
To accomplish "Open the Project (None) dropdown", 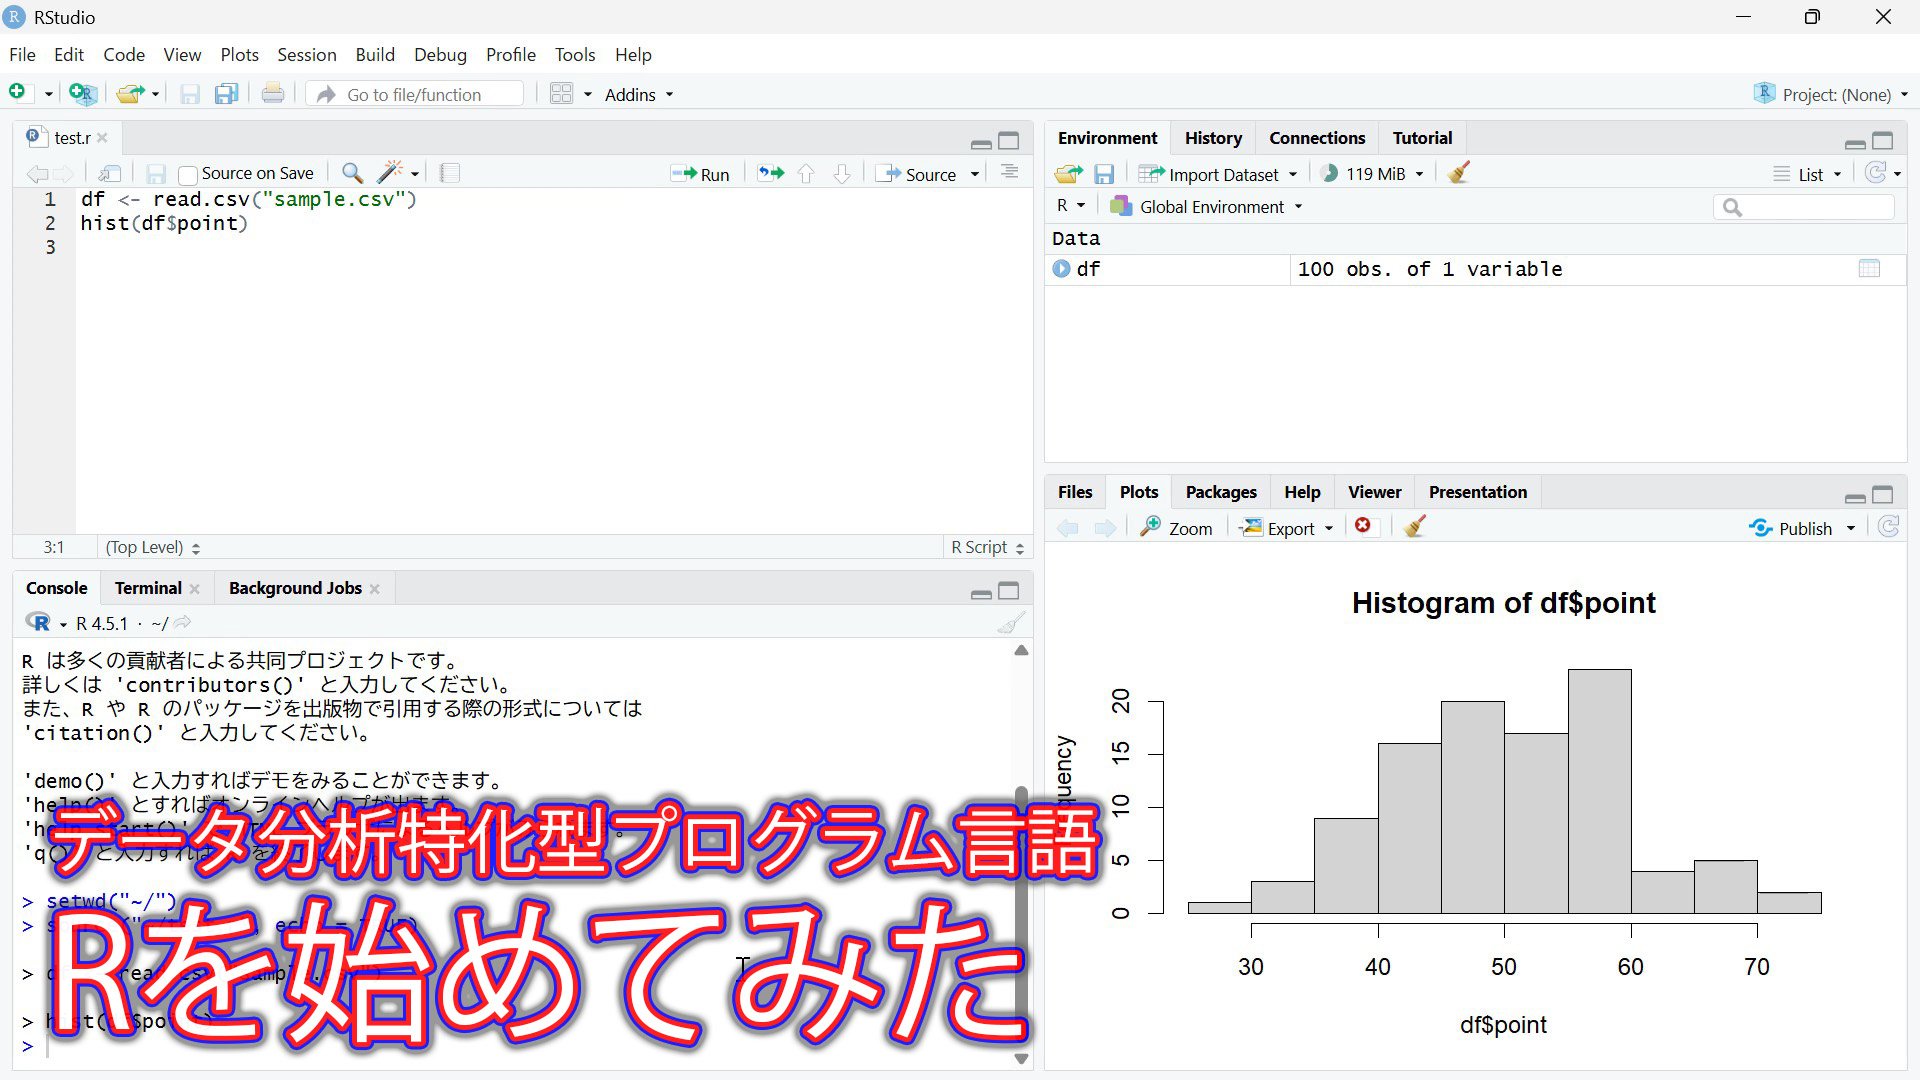I will 1831,94.
